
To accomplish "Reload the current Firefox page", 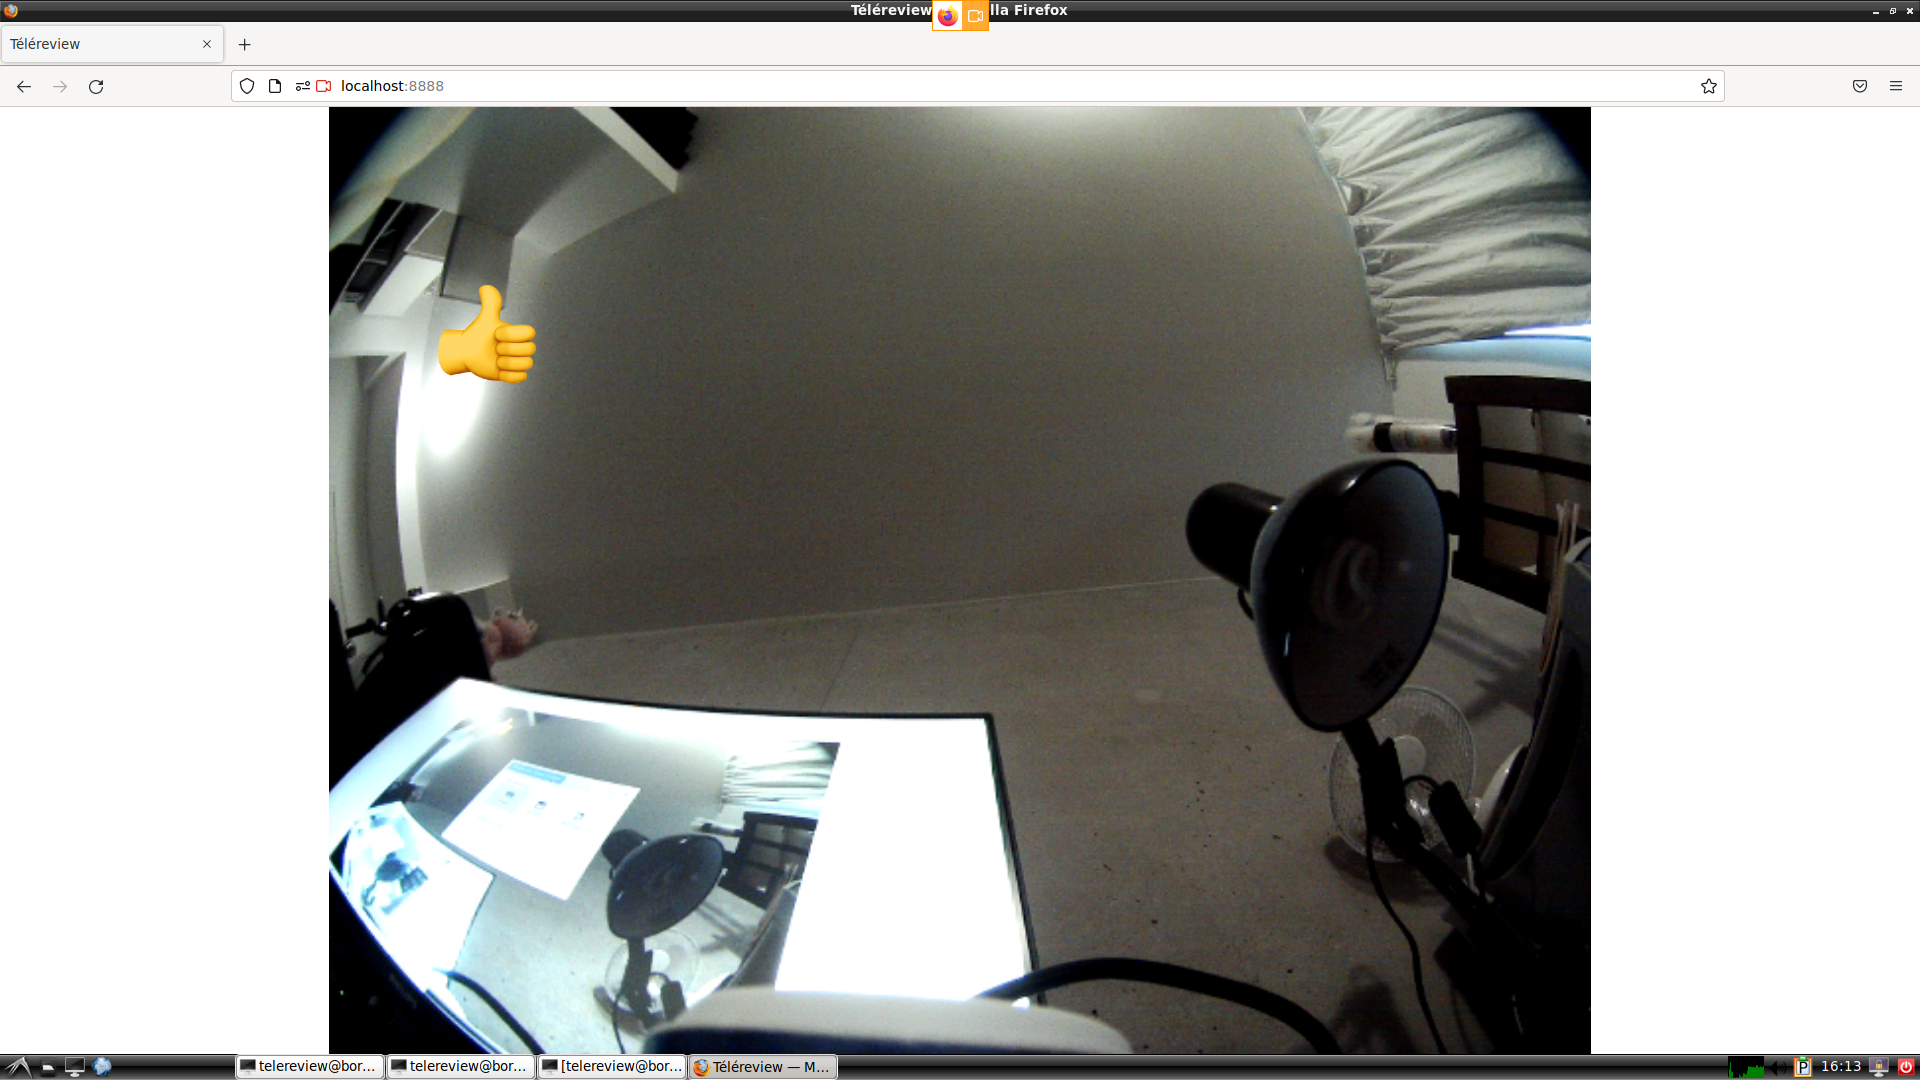I will [96, 87].
